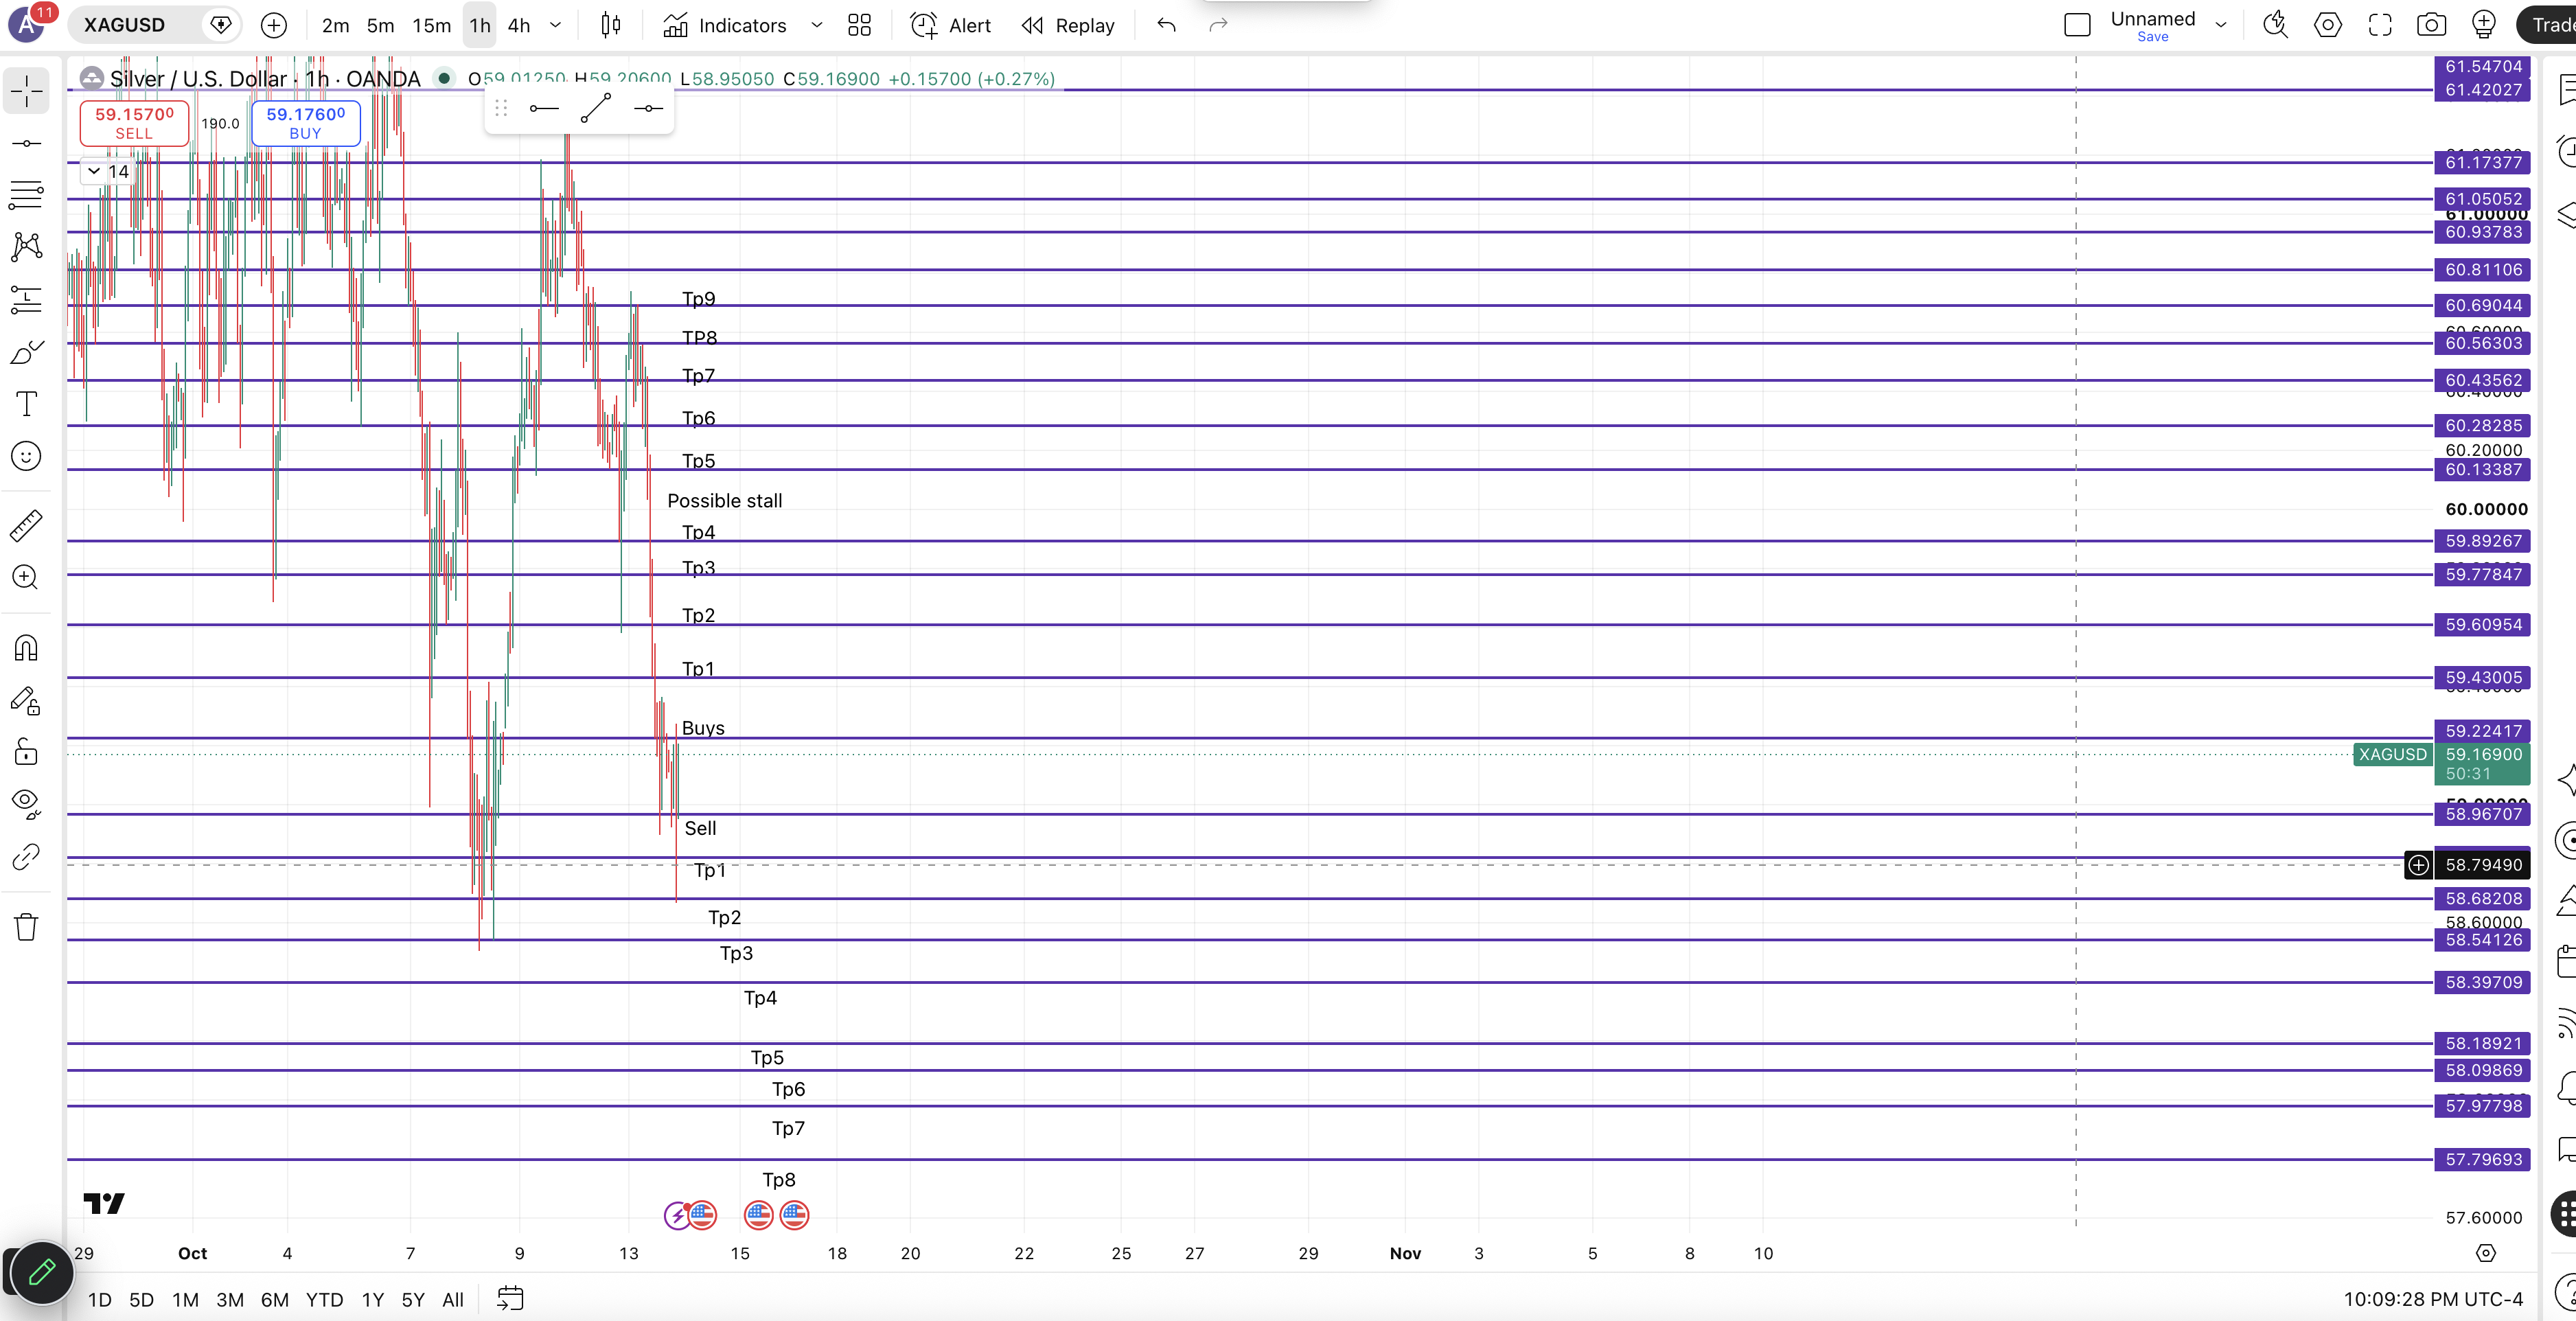Screen dimensions: 2576x1321
Task: Click the redo arrow
Action: (x=1218, y=25)
